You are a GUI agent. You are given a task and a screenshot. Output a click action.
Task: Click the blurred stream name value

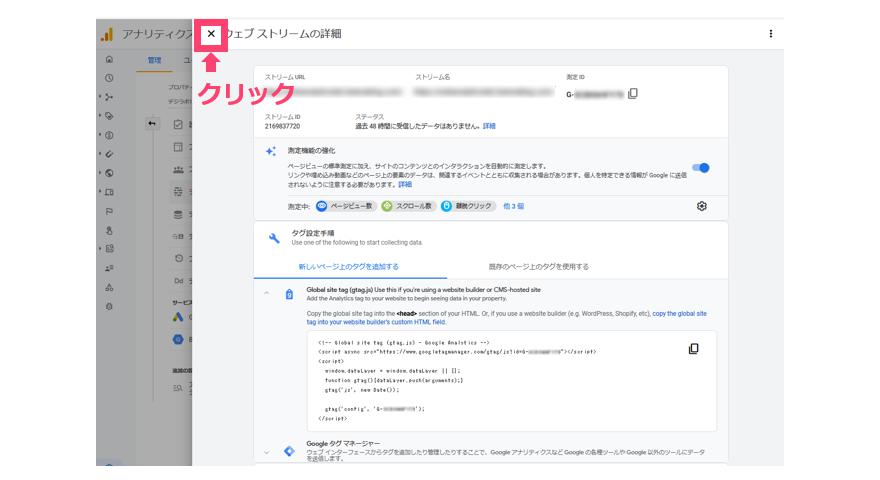[484, 92]
